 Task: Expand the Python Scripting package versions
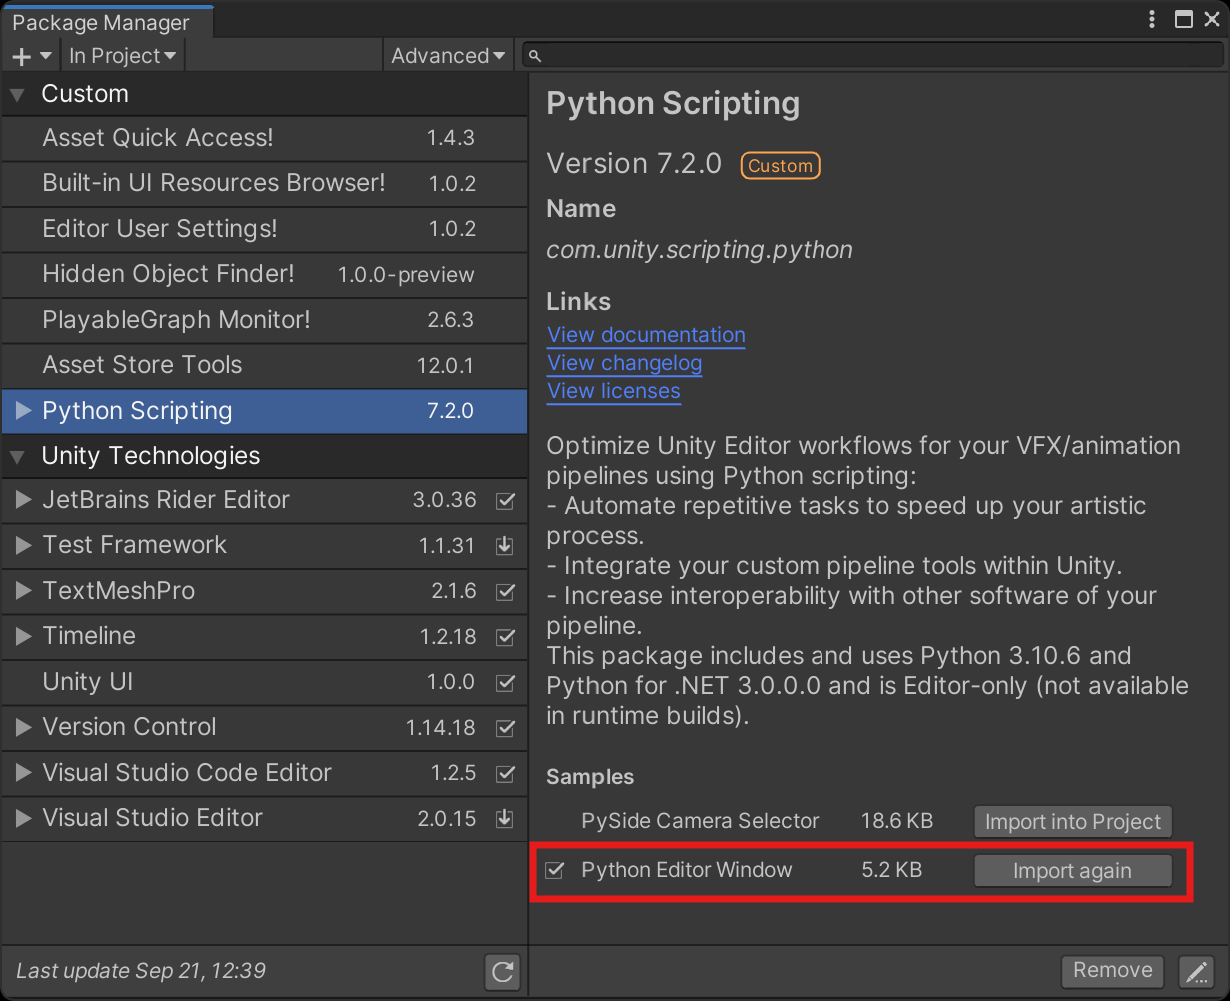point(23,410)
